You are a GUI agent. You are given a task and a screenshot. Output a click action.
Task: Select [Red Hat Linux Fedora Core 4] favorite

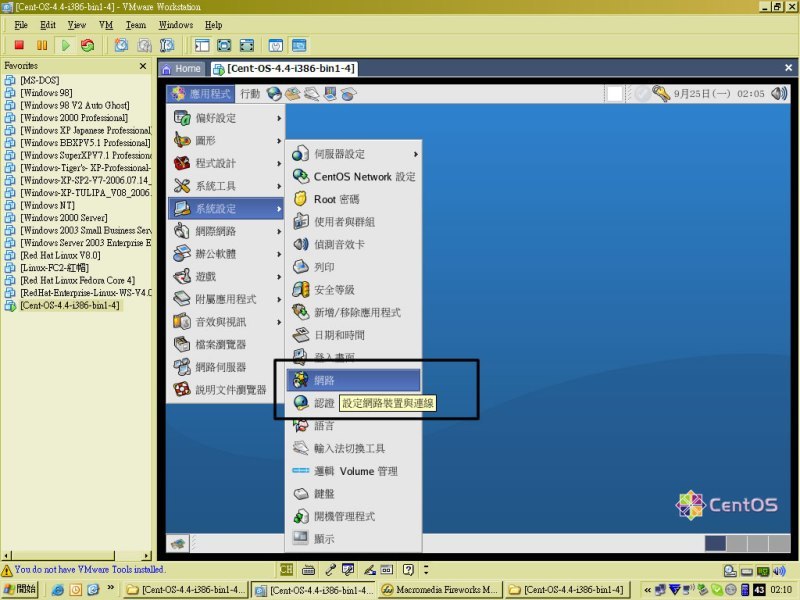pyautogui.click(x=77, y=280)
